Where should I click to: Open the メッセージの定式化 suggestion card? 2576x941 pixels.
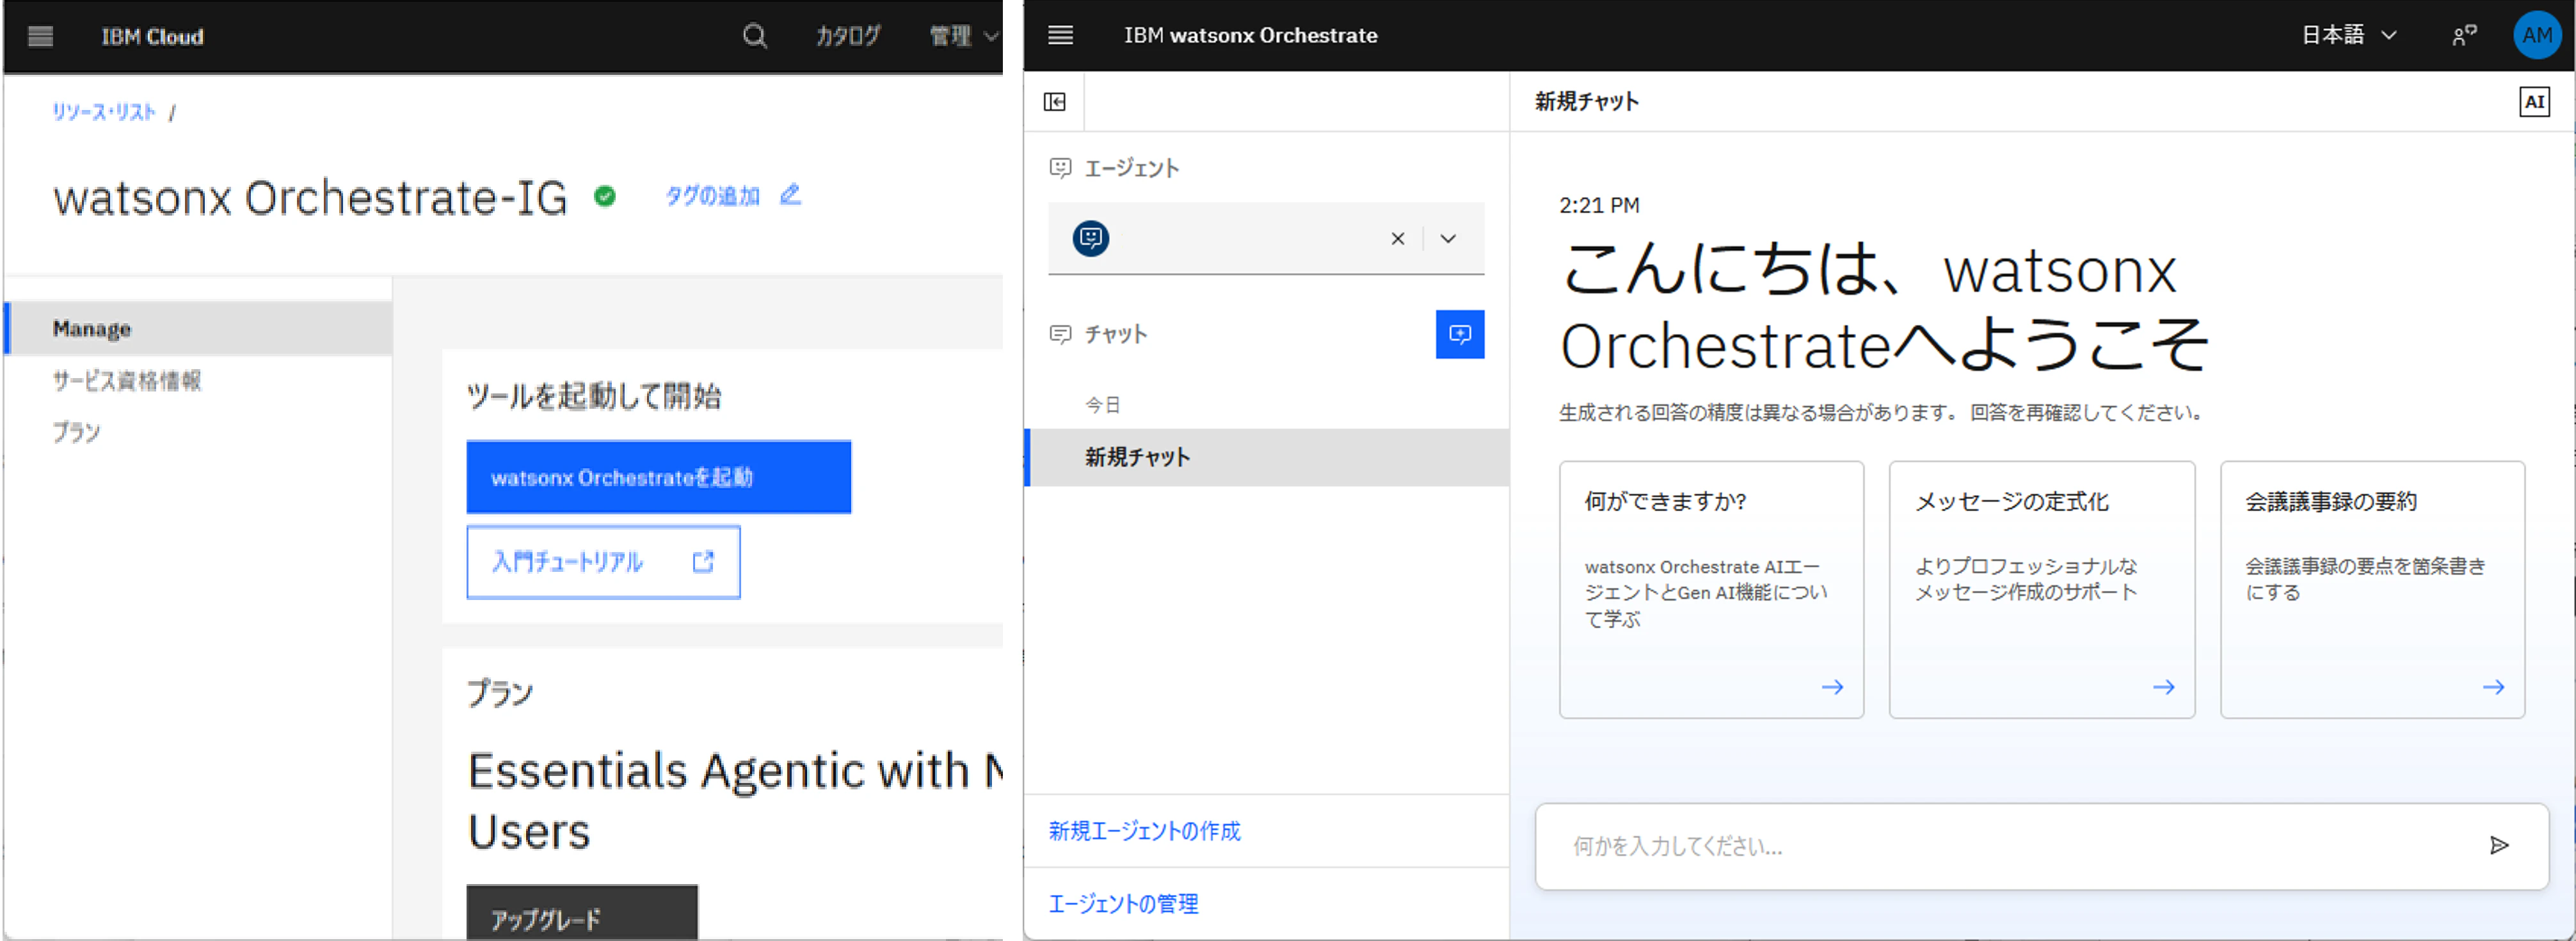[x=2041, y=589]
